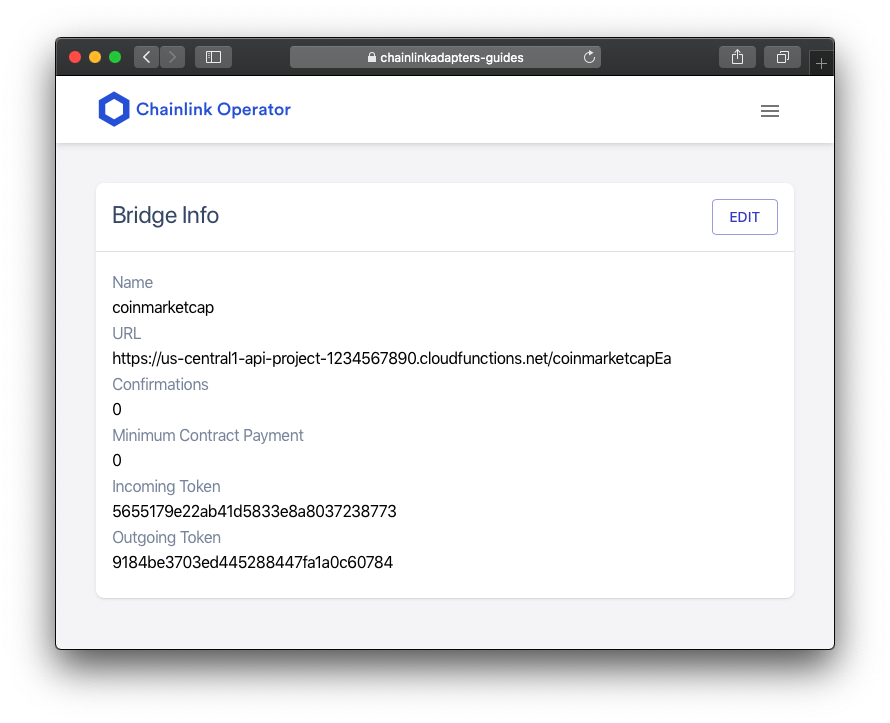Click the Outgoing Token value

point(253,562)
